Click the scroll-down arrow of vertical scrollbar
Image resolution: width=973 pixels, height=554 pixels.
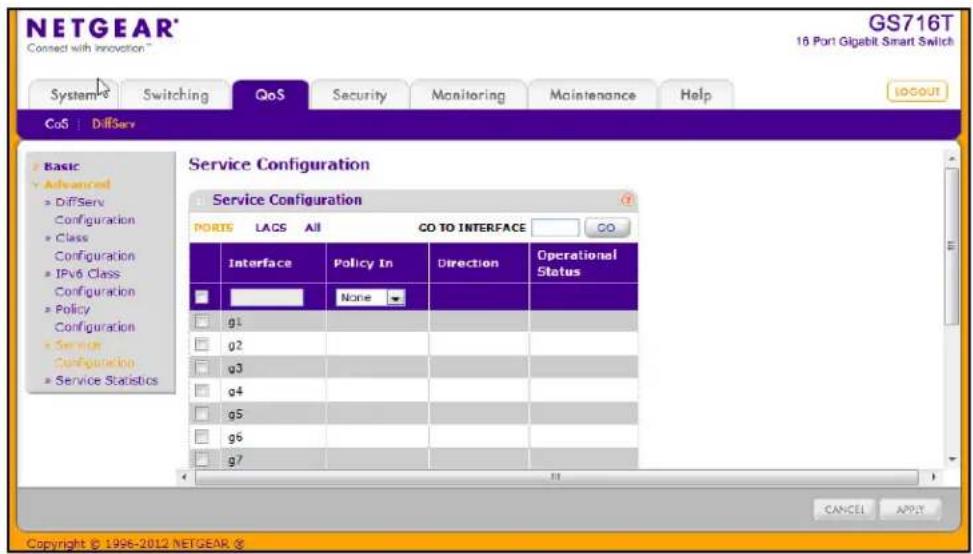coord(952,459)
